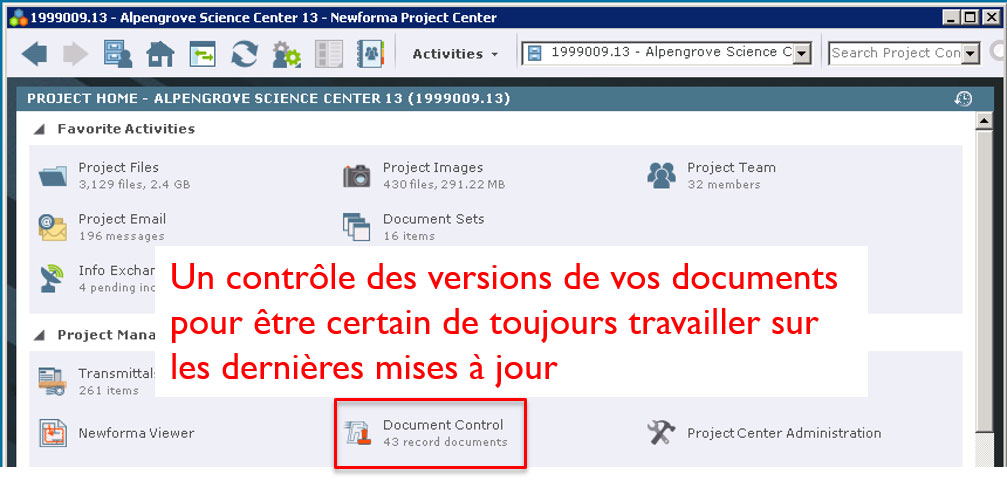Collapse the Project Management section
1007x480 pixels.
(40, 335)
